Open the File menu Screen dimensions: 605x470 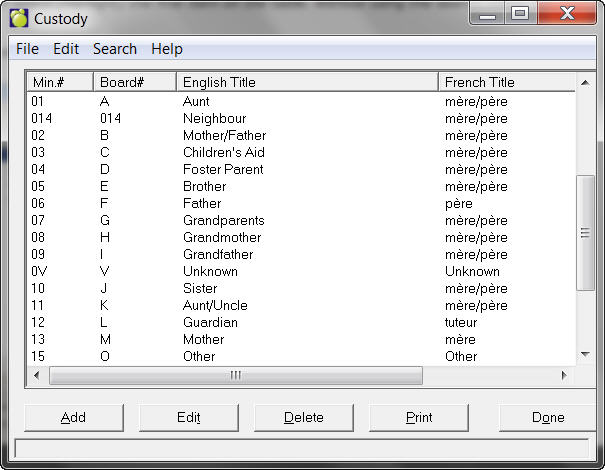[x=27, y=49]
